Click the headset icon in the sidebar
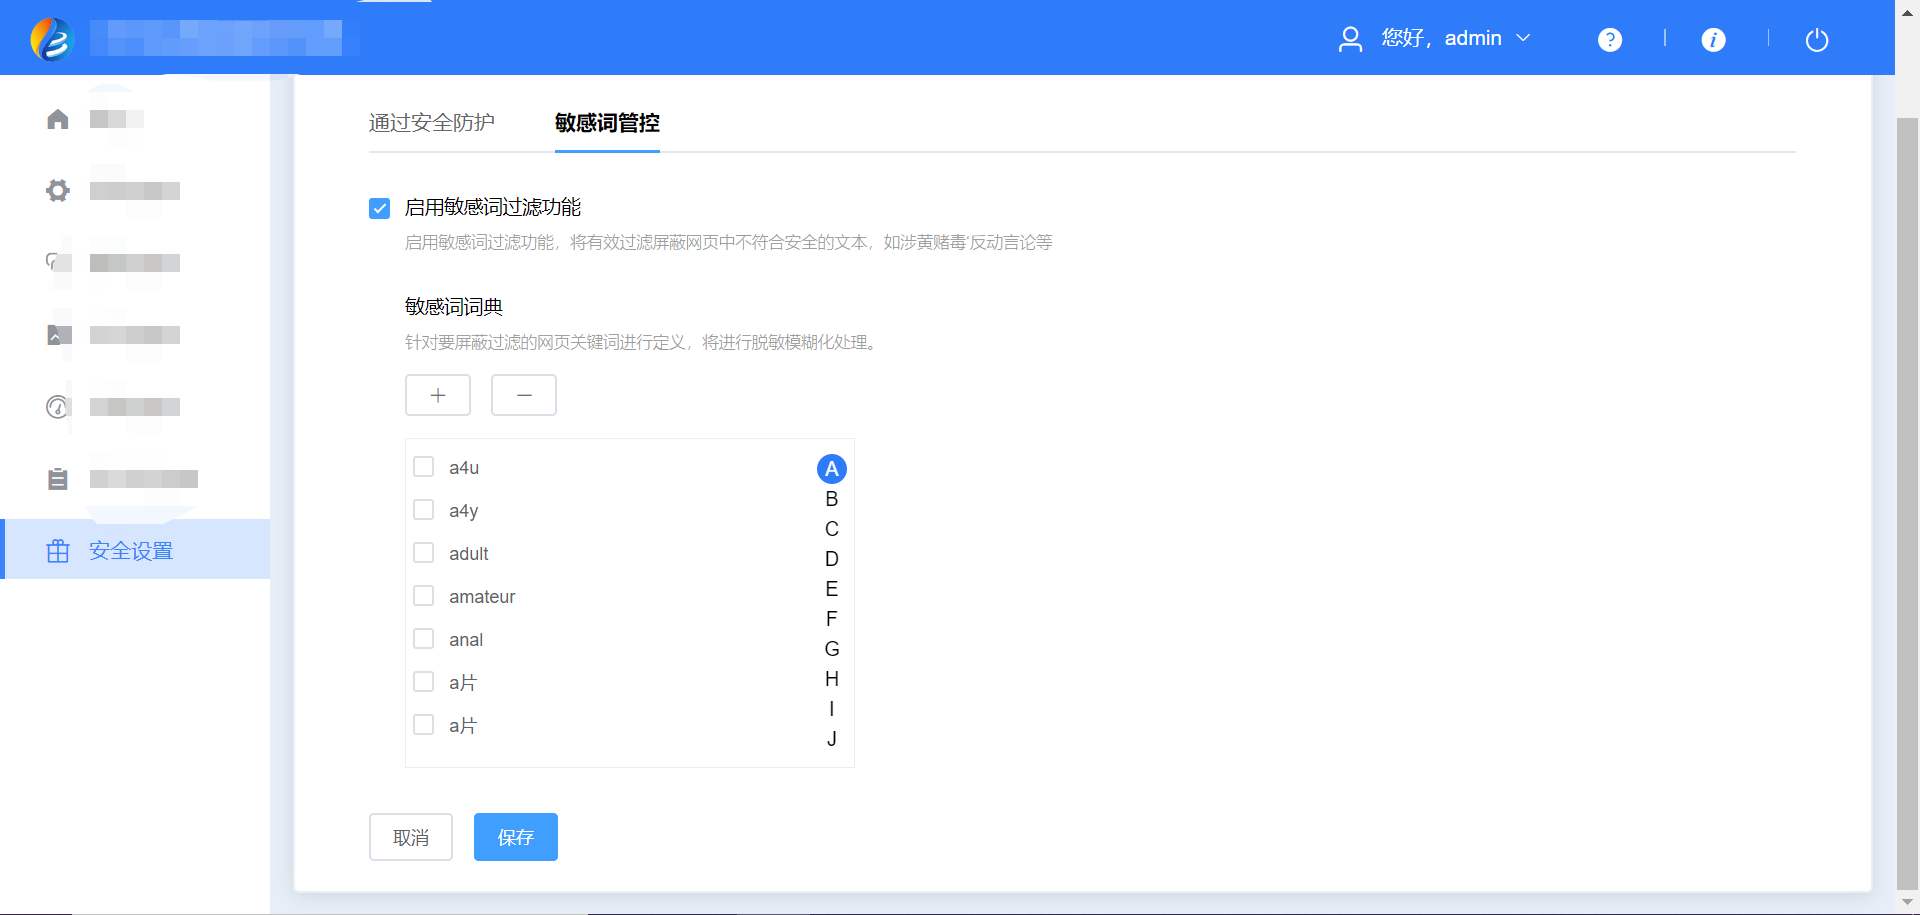1920x915 pixels. [57, 263]
